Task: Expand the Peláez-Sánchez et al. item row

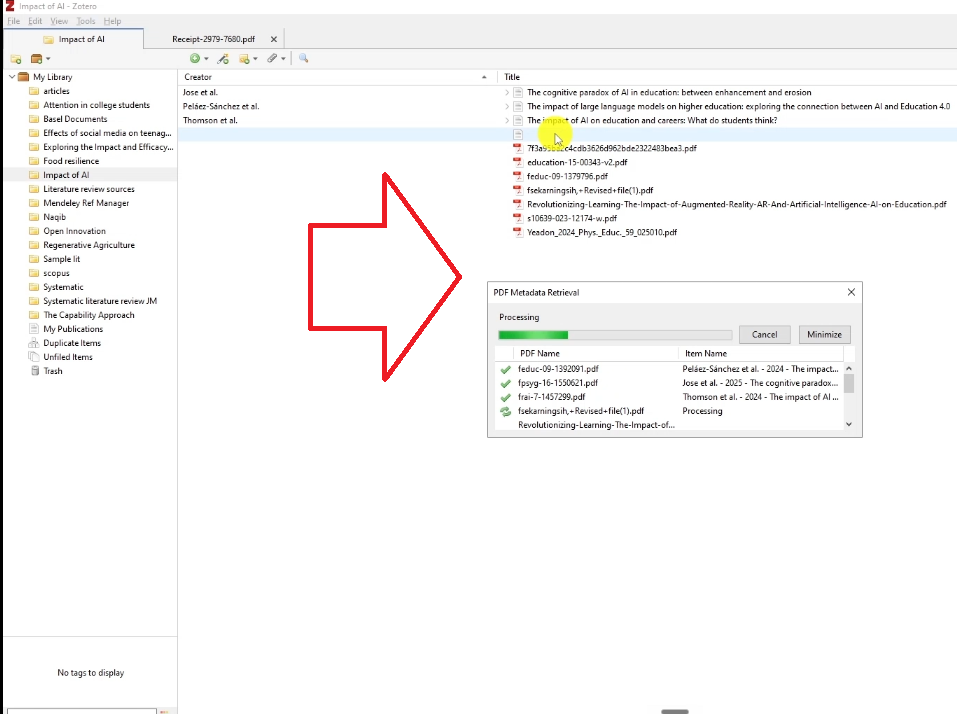Action: [x=507, y=107]
